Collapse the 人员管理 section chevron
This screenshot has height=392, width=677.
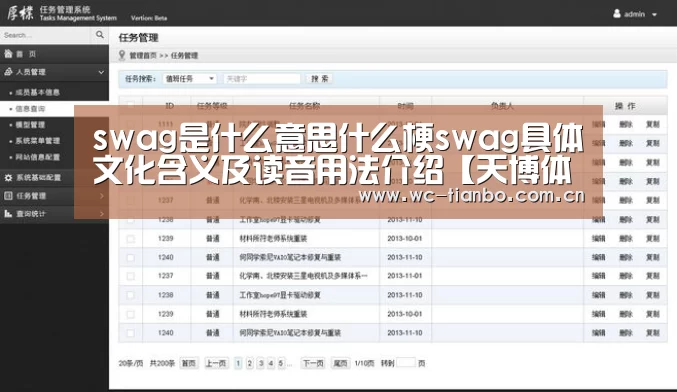[x=101, y=72]
